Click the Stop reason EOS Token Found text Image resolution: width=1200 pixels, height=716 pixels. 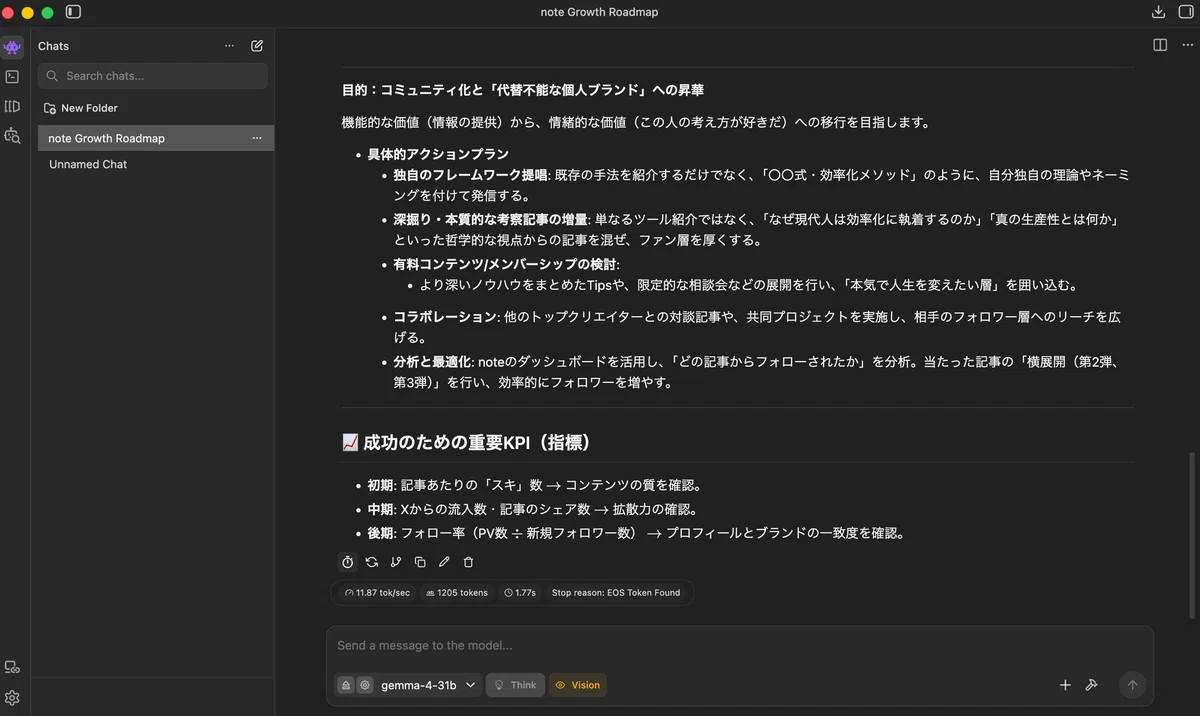(615, 592)
